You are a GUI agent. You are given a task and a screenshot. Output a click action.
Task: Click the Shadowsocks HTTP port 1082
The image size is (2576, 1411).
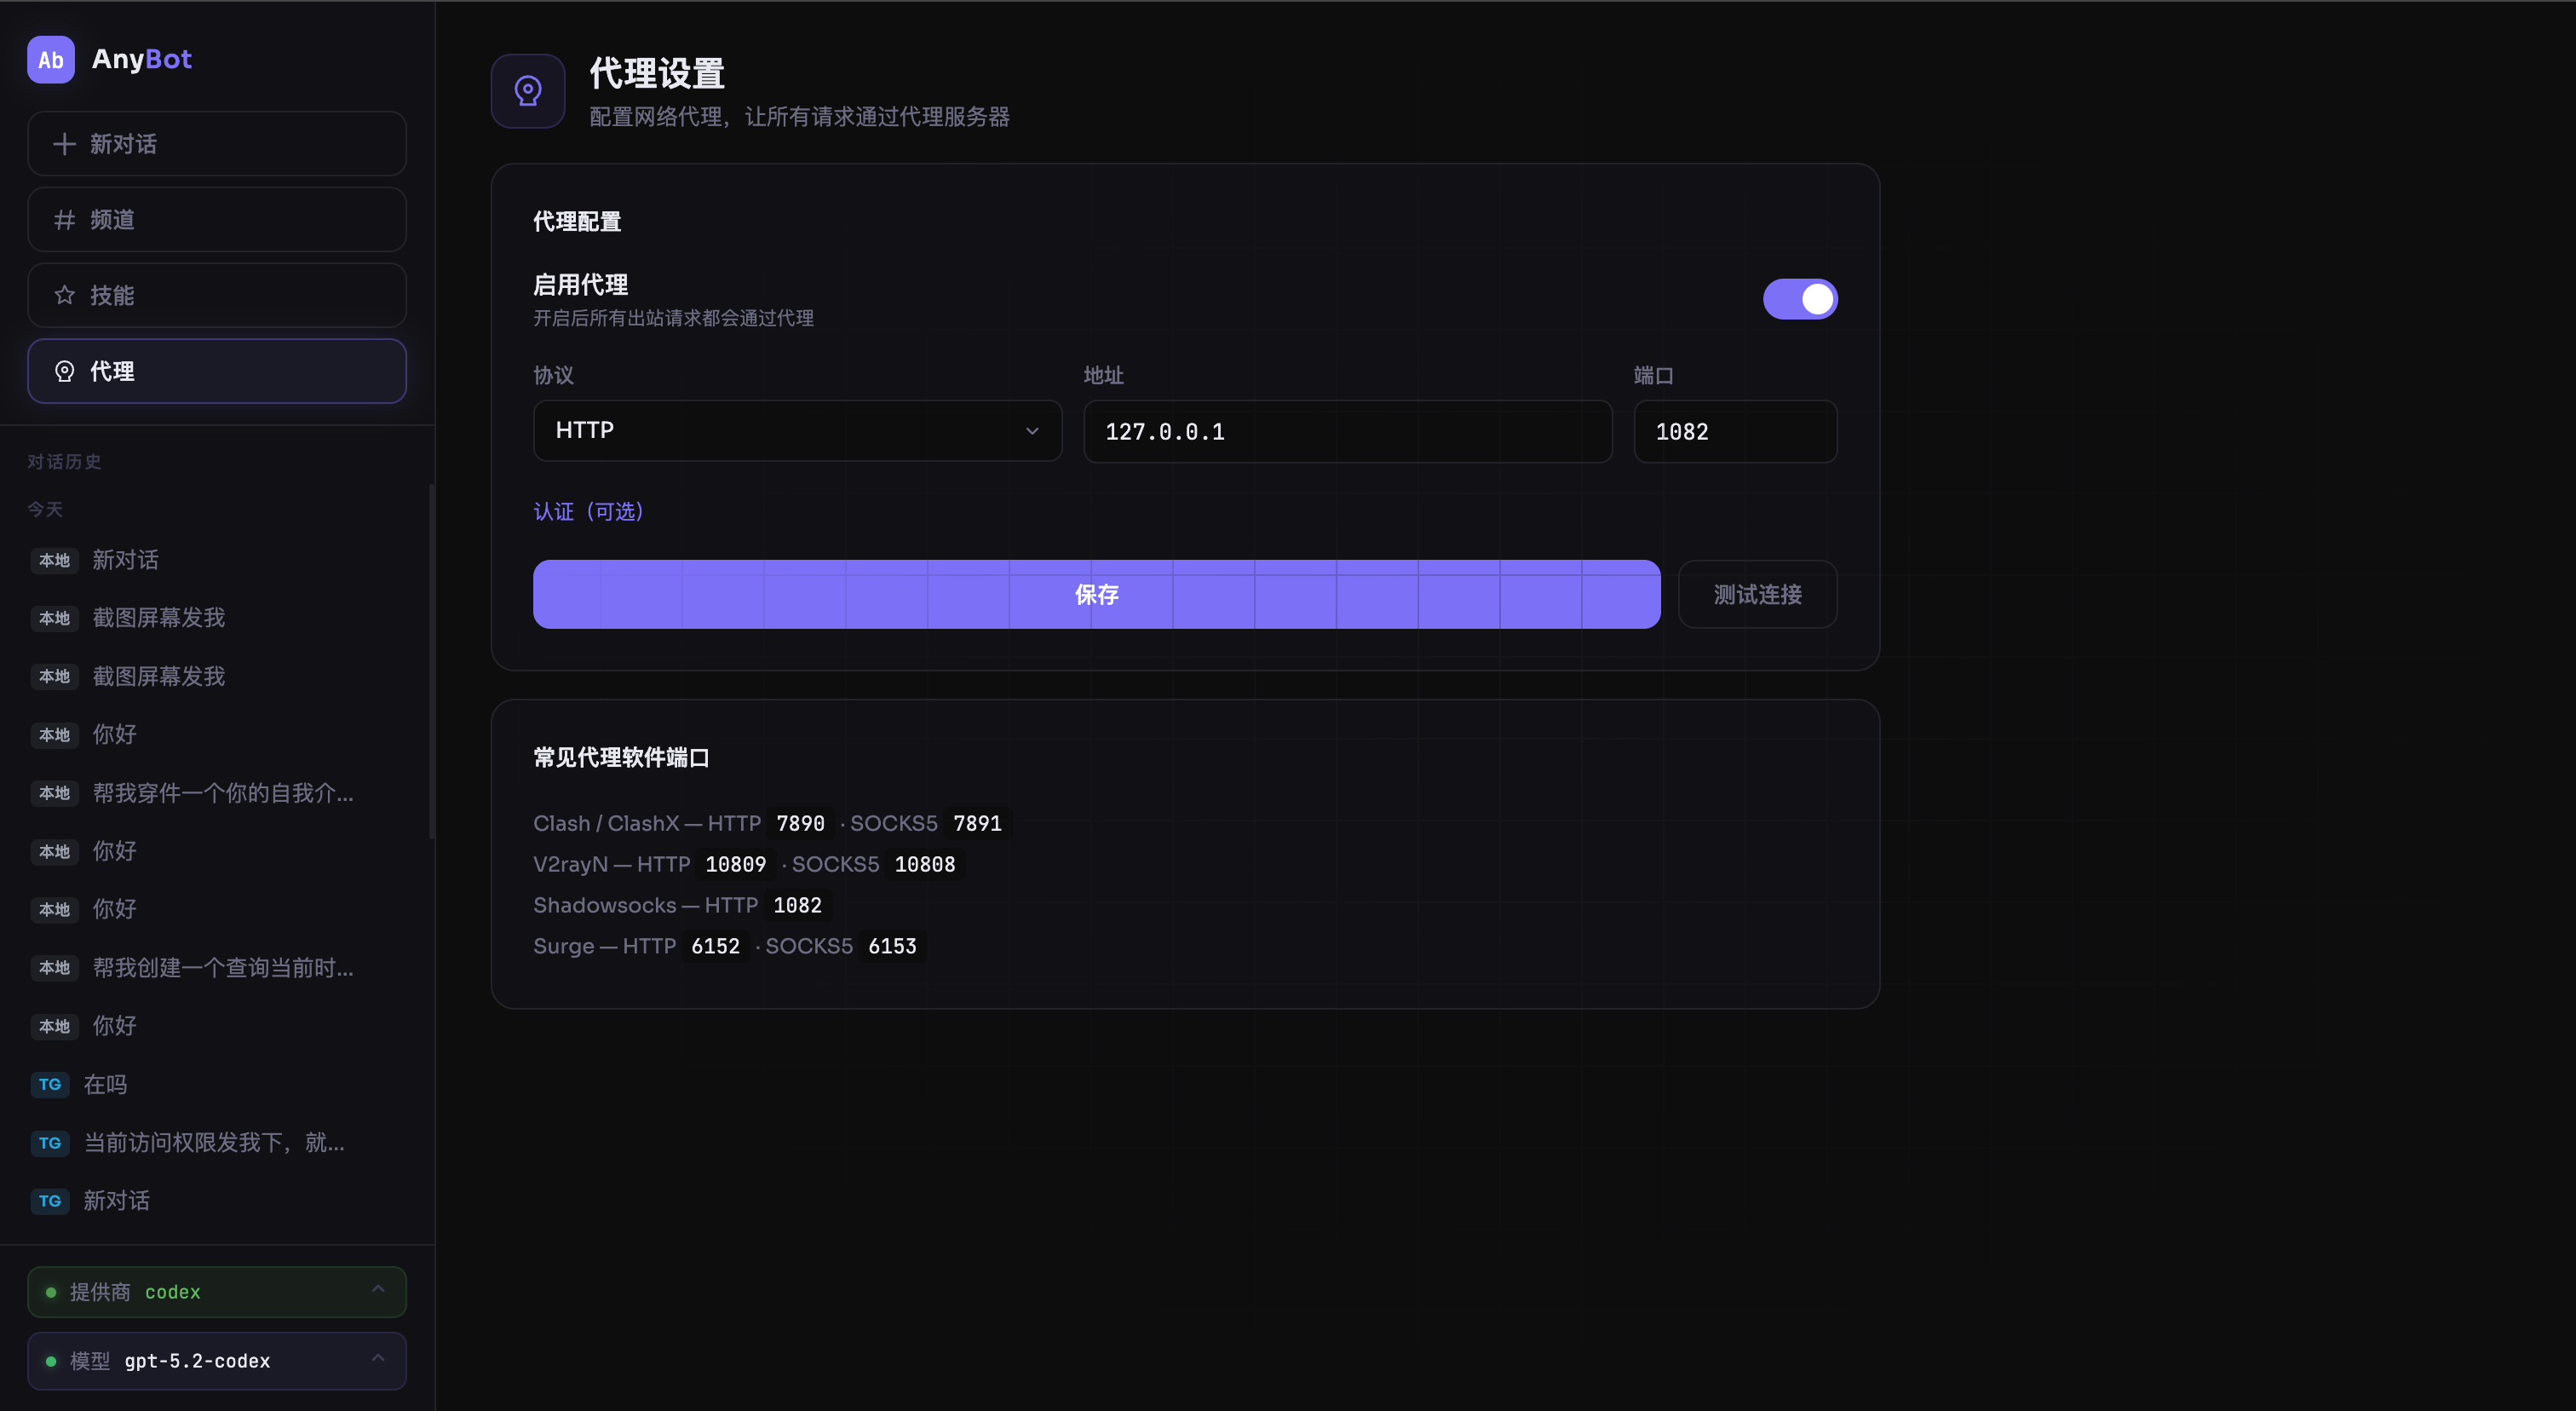797,906
